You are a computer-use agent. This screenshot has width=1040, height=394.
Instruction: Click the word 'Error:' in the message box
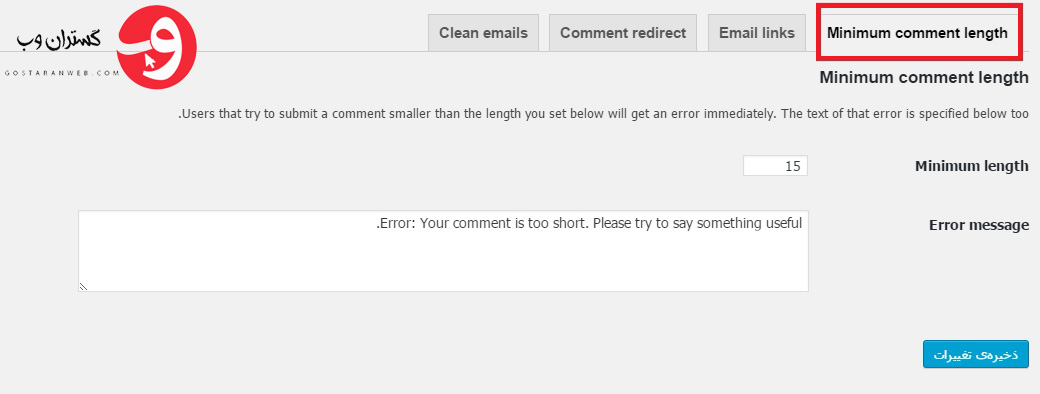396,223
